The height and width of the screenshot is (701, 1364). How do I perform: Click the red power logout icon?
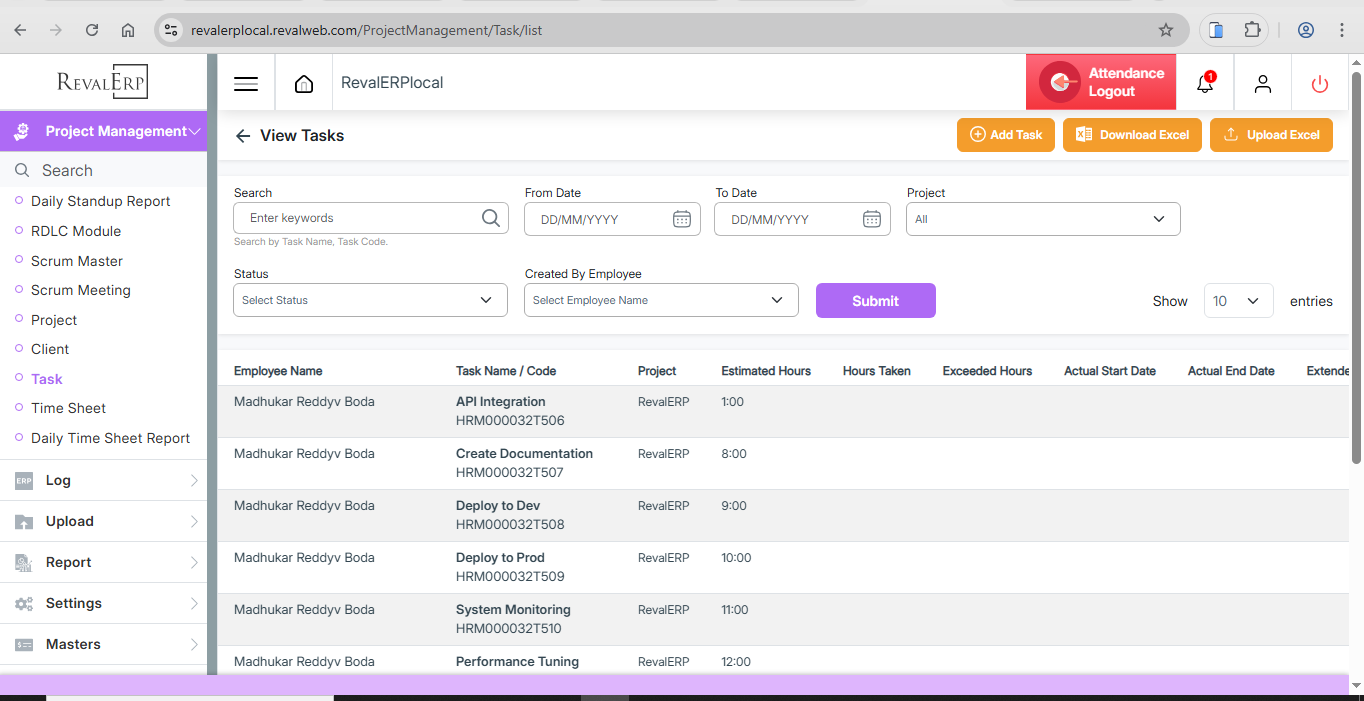[1320, 84]
